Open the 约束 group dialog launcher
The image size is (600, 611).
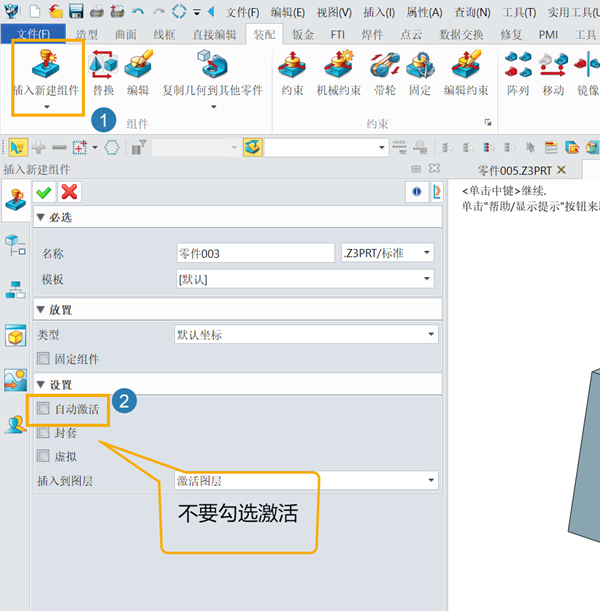(x=488, y=123)
